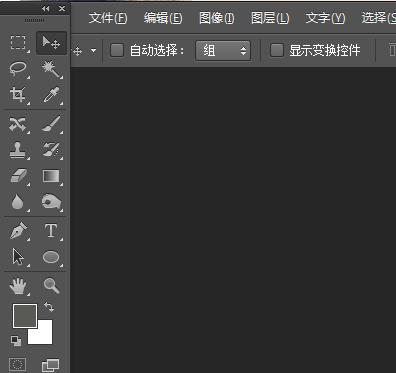Screen dimensions: 396x373
Task: Select the Gradient tool
Action: click(51, 176)
